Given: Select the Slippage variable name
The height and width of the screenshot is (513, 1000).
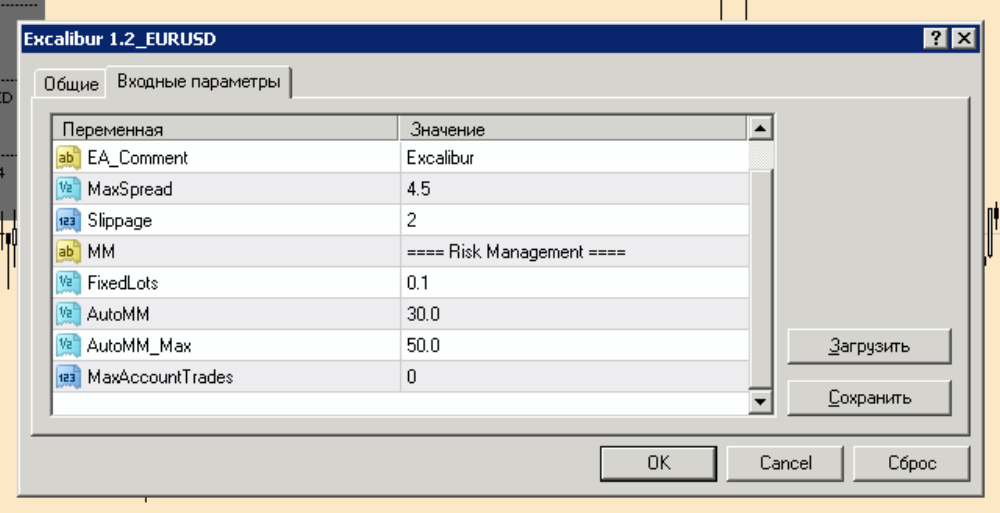Looking at the screenshot, I should [x=120, y=220].
